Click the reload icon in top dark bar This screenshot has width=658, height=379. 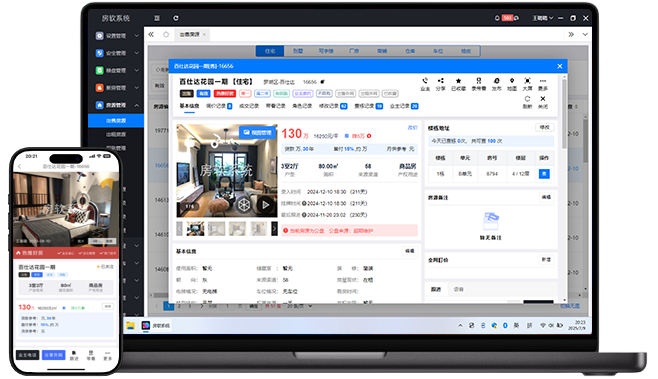[175, 18]
